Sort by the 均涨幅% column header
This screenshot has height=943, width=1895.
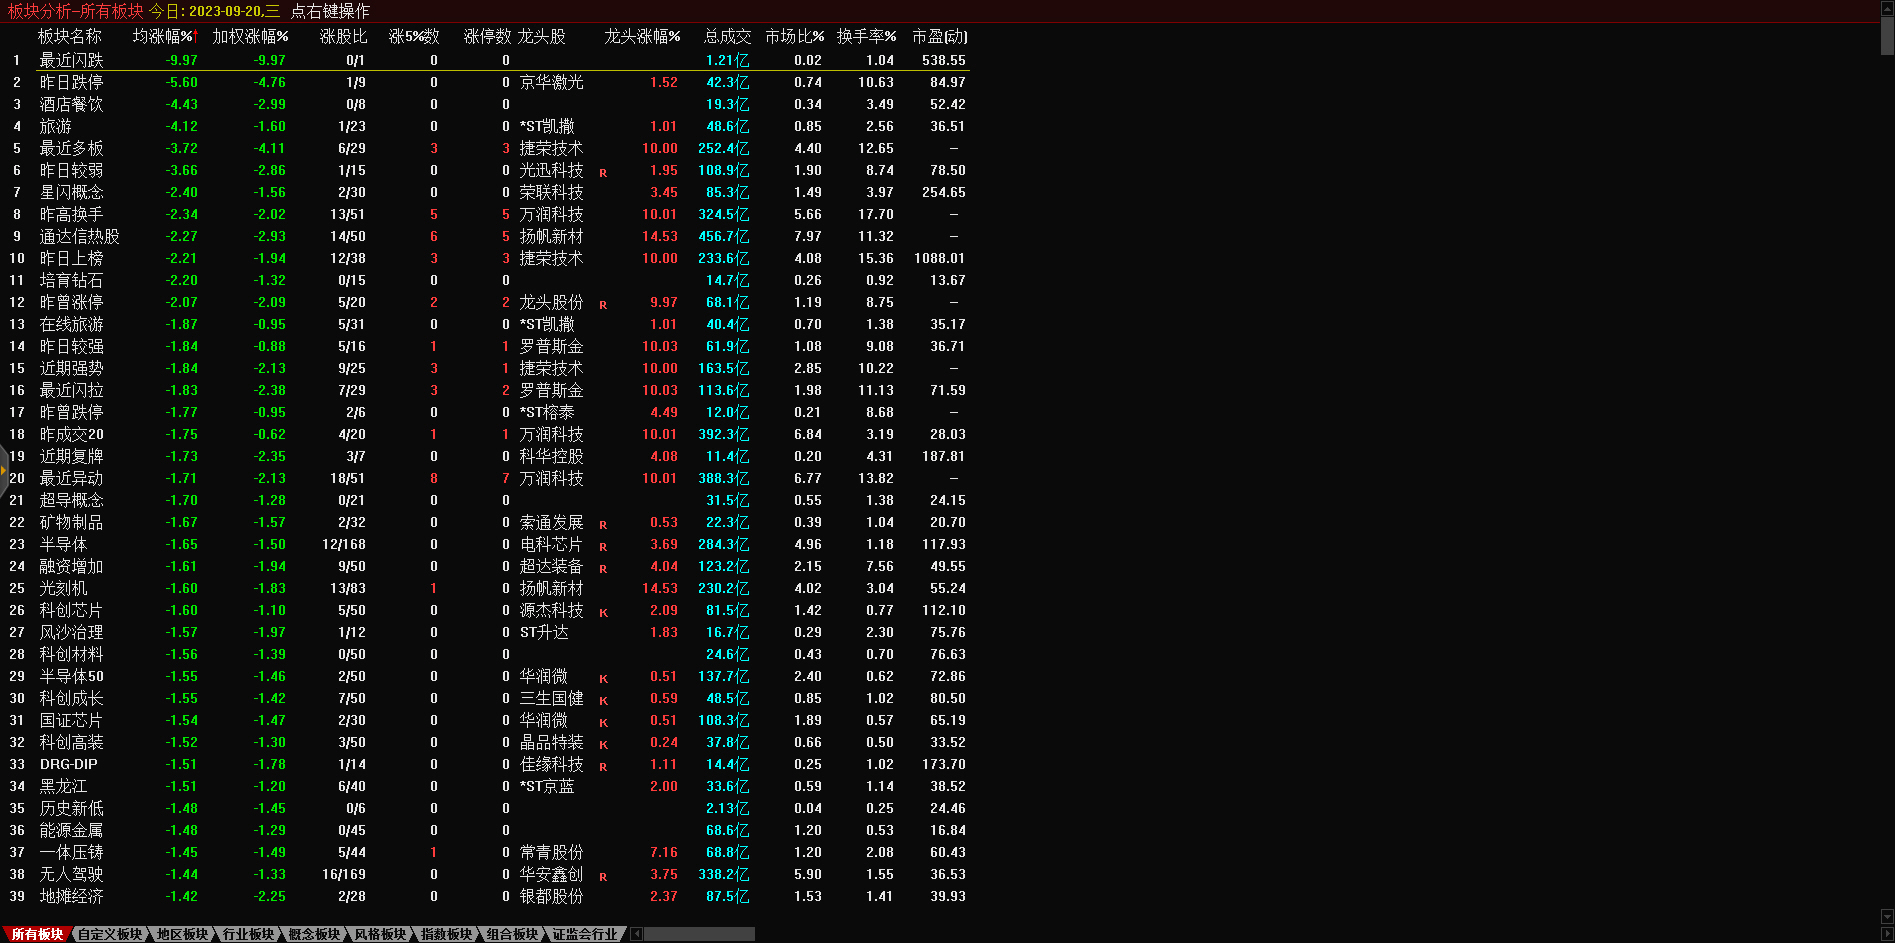pyautogui.click(x=165, y=36)
